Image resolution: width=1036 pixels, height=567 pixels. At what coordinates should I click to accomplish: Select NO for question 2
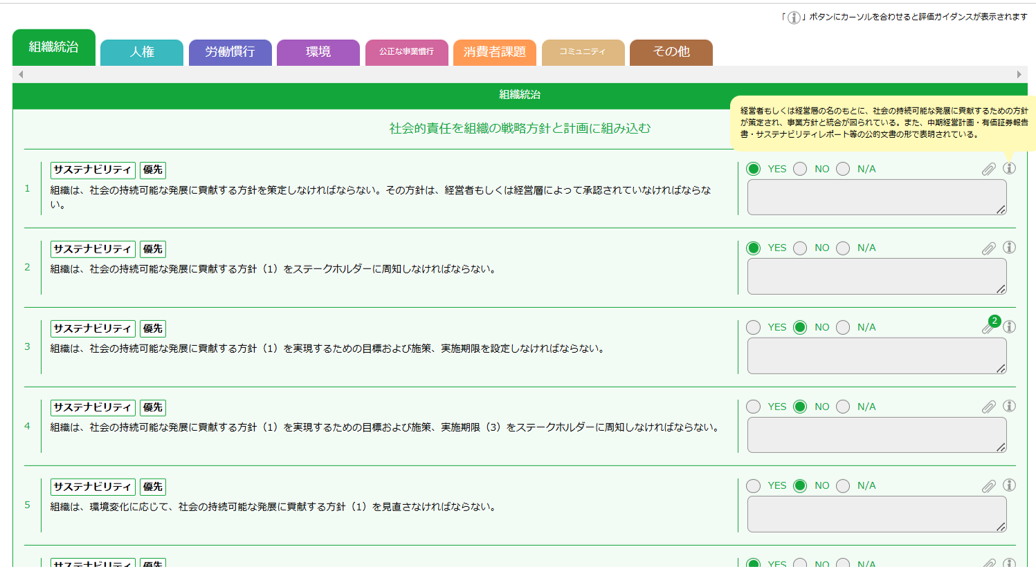(x=800, y=248)
